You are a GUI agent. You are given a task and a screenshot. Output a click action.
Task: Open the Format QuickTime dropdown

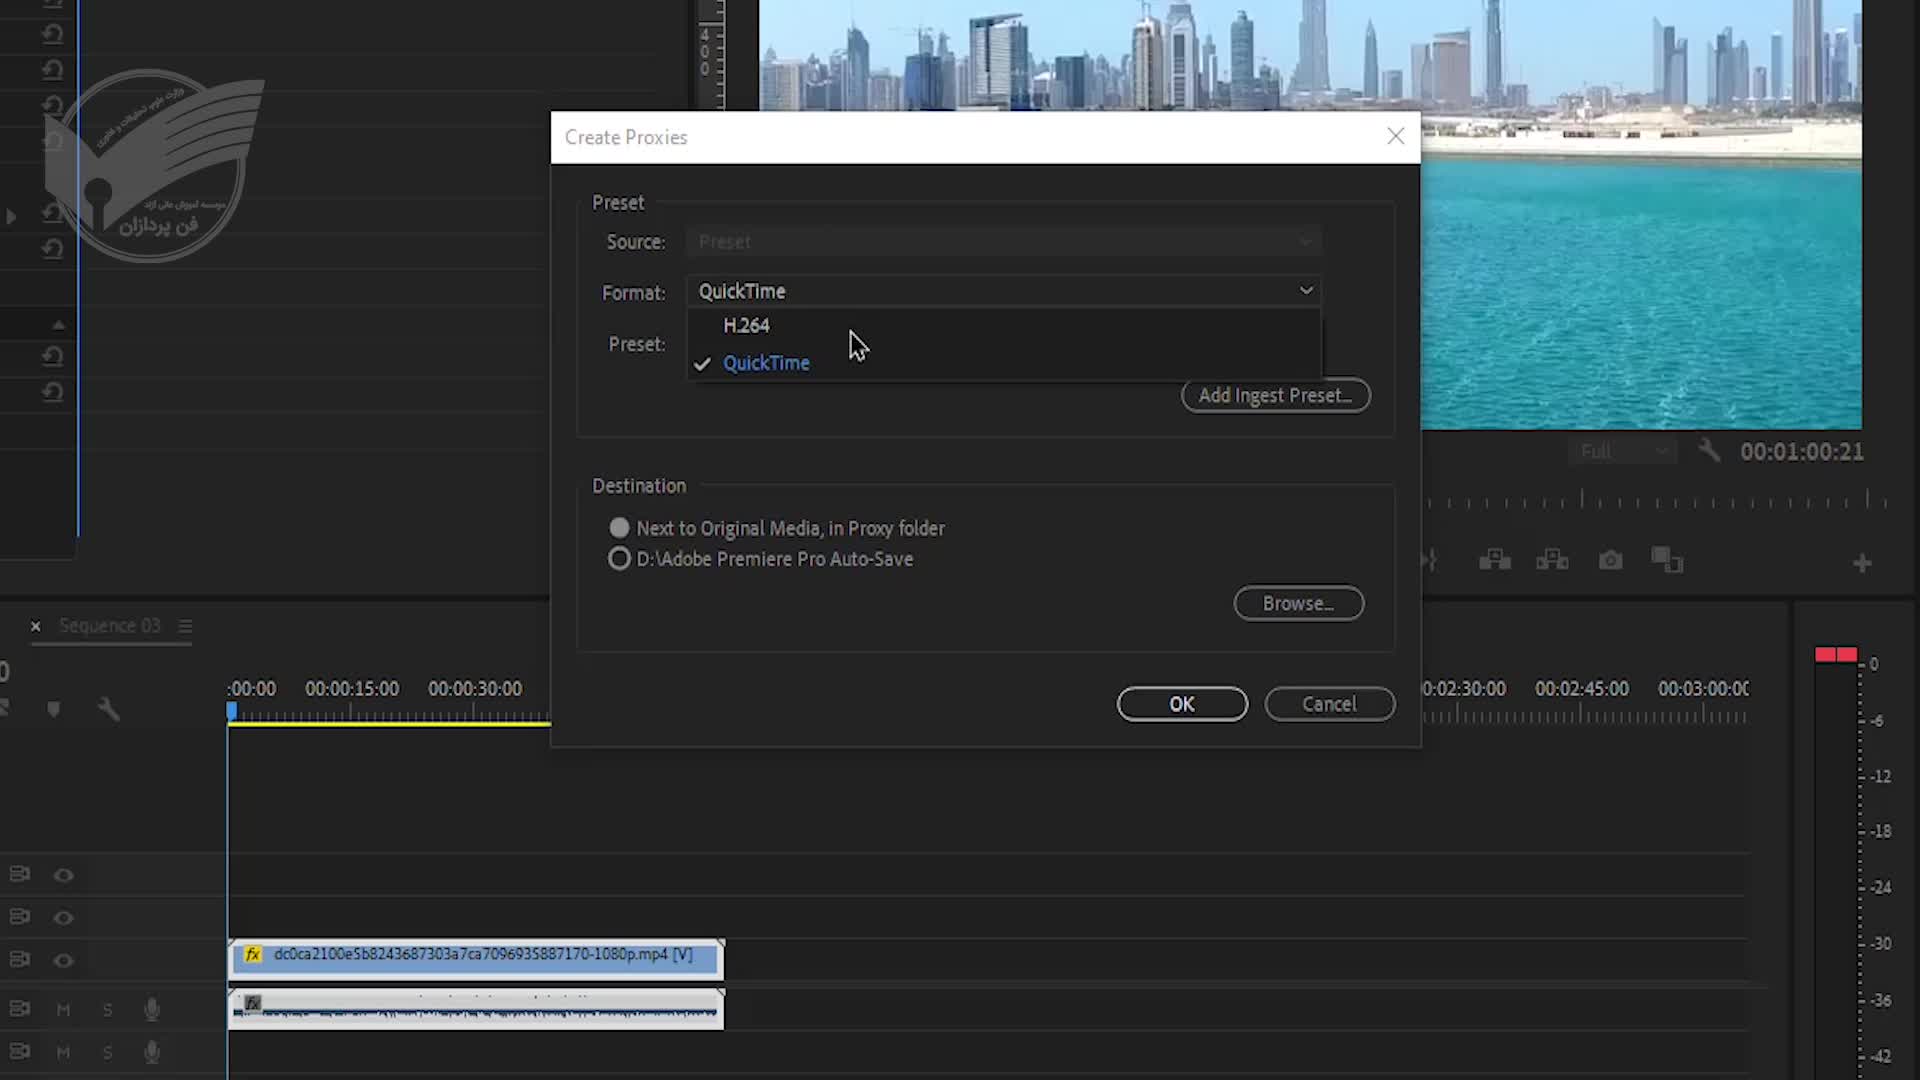1003,291
